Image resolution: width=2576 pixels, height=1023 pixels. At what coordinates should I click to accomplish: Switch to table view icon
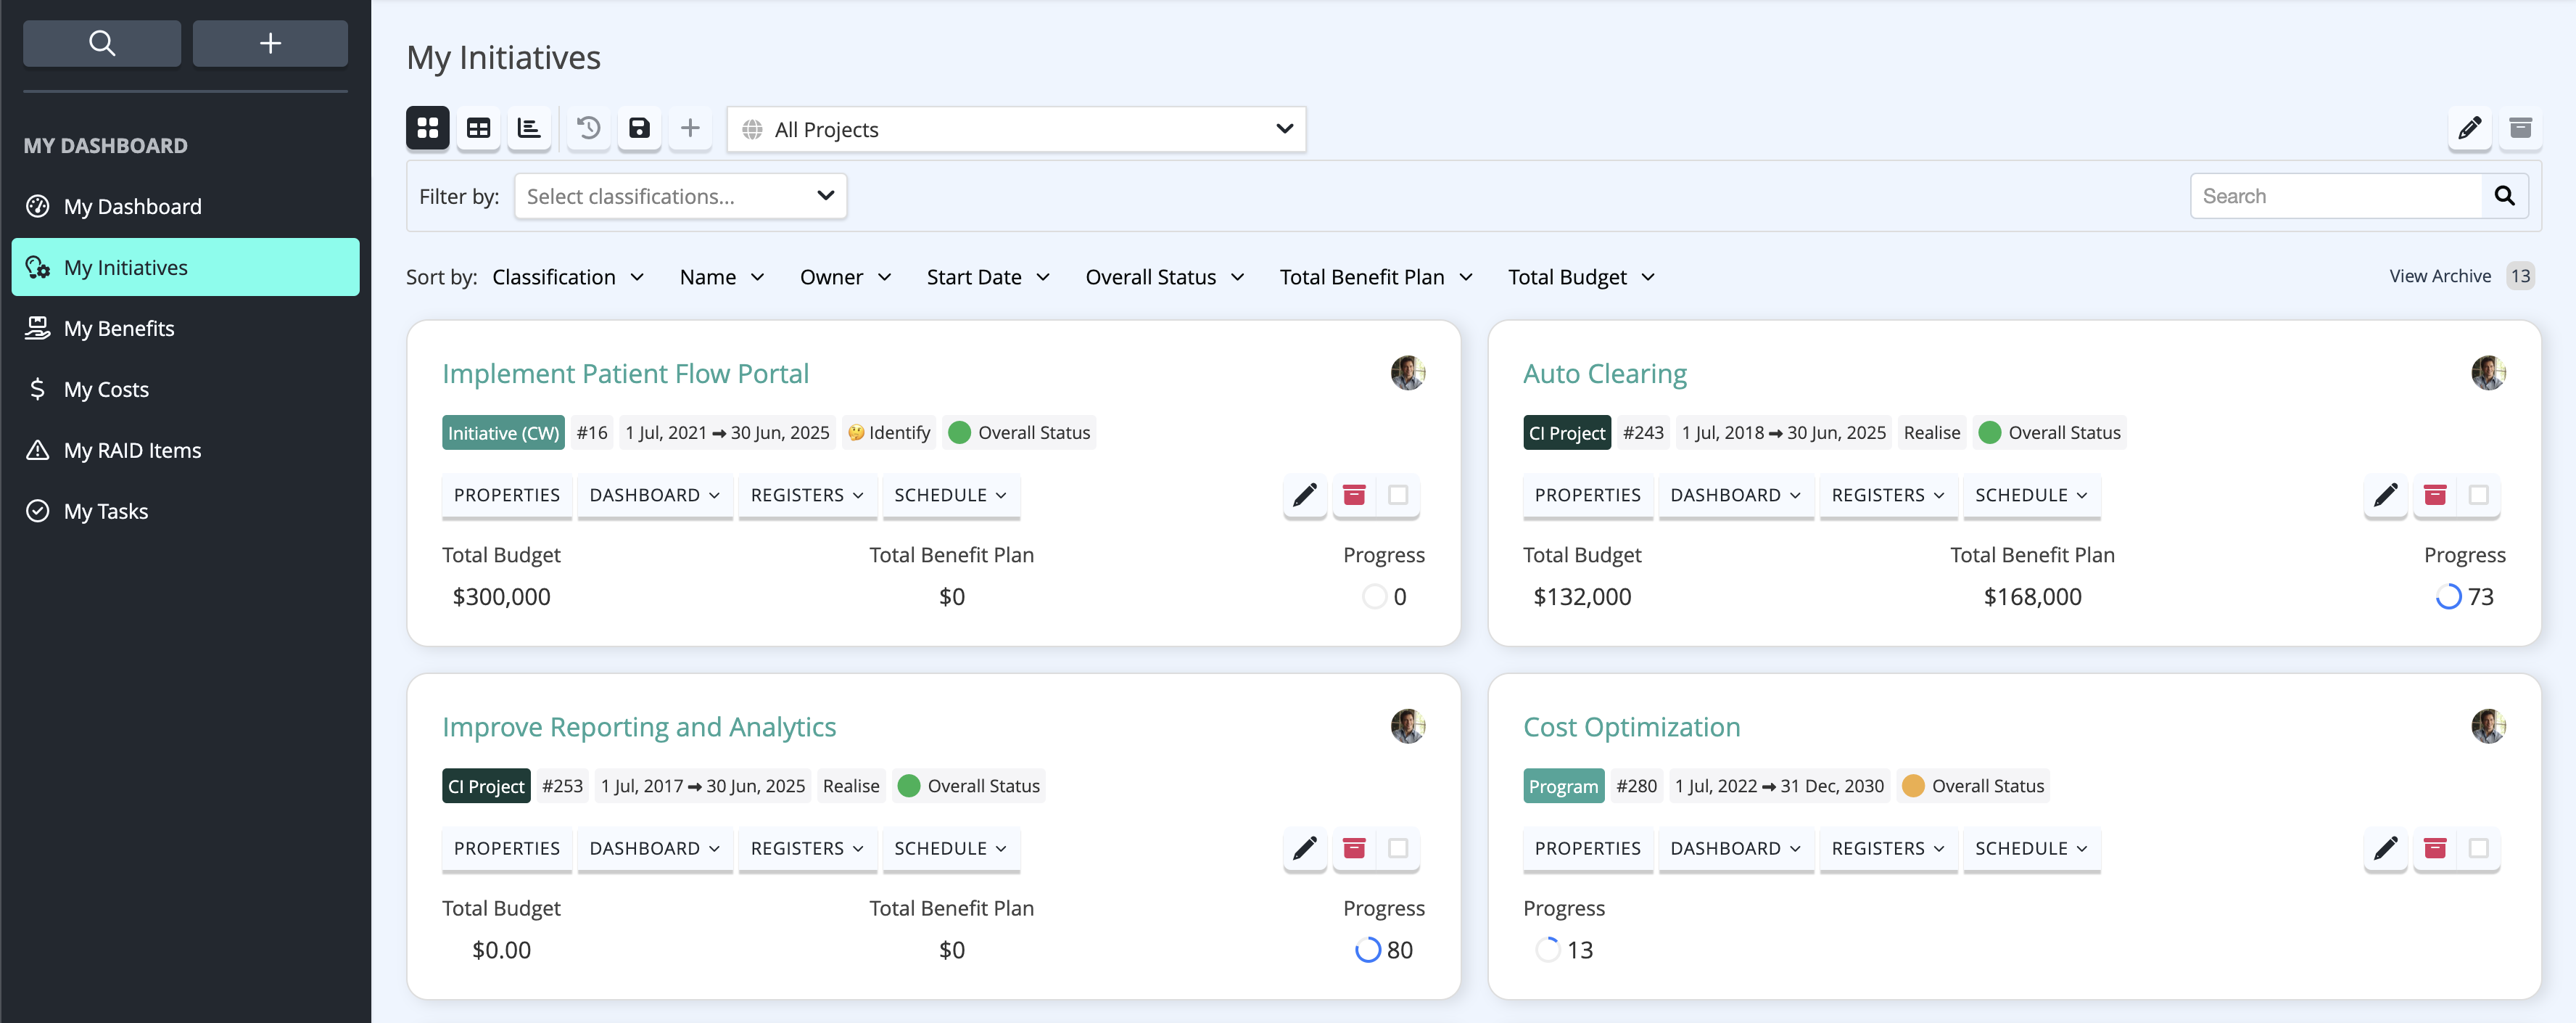coord(478,128)
